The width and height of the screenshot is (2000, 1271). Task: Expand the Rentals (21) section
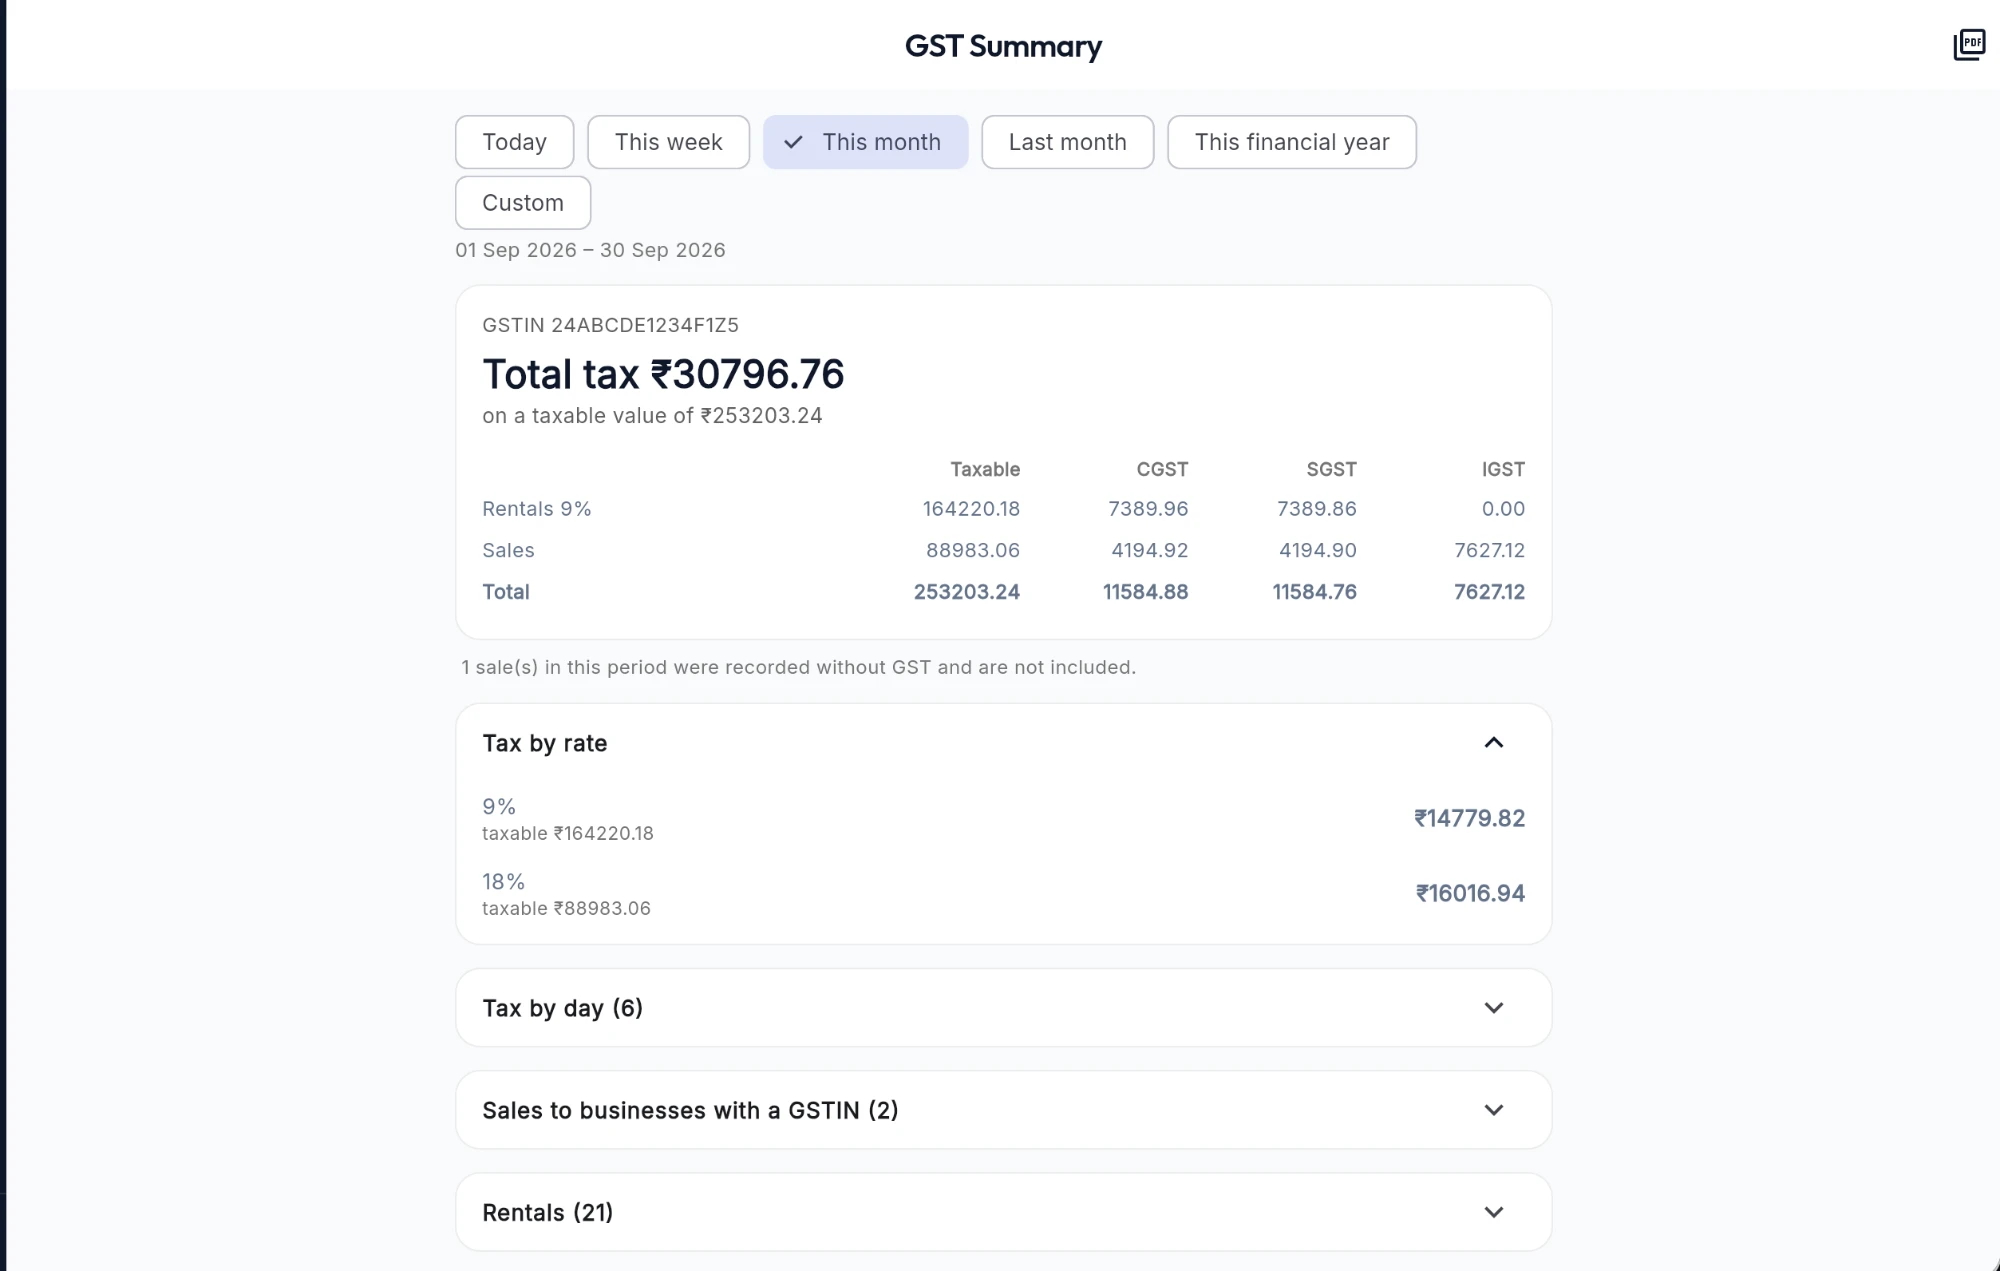1003,1212
